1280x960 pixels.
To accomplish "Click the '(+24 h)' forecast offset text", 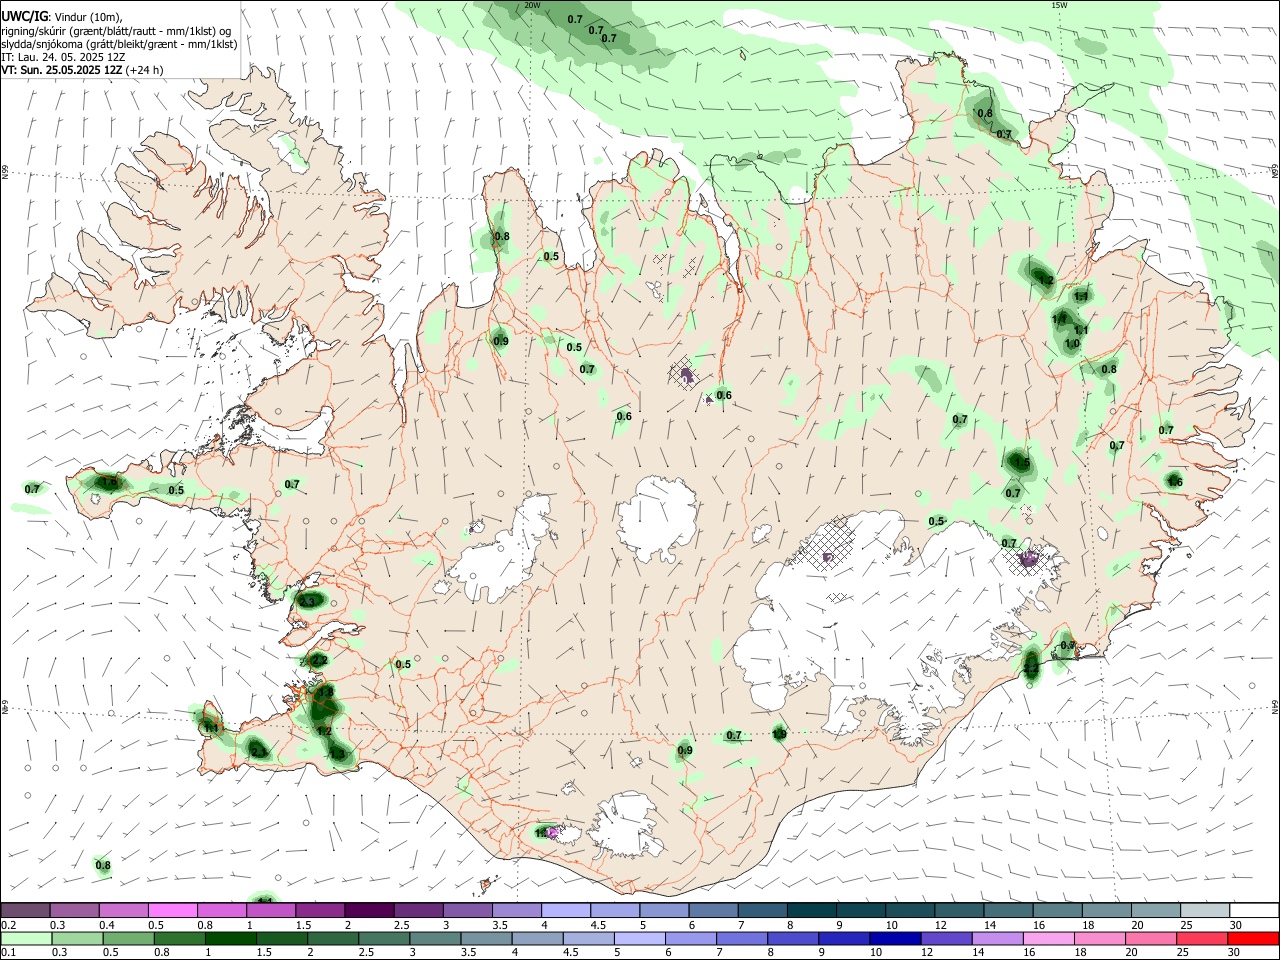I will tap(145, 70).
